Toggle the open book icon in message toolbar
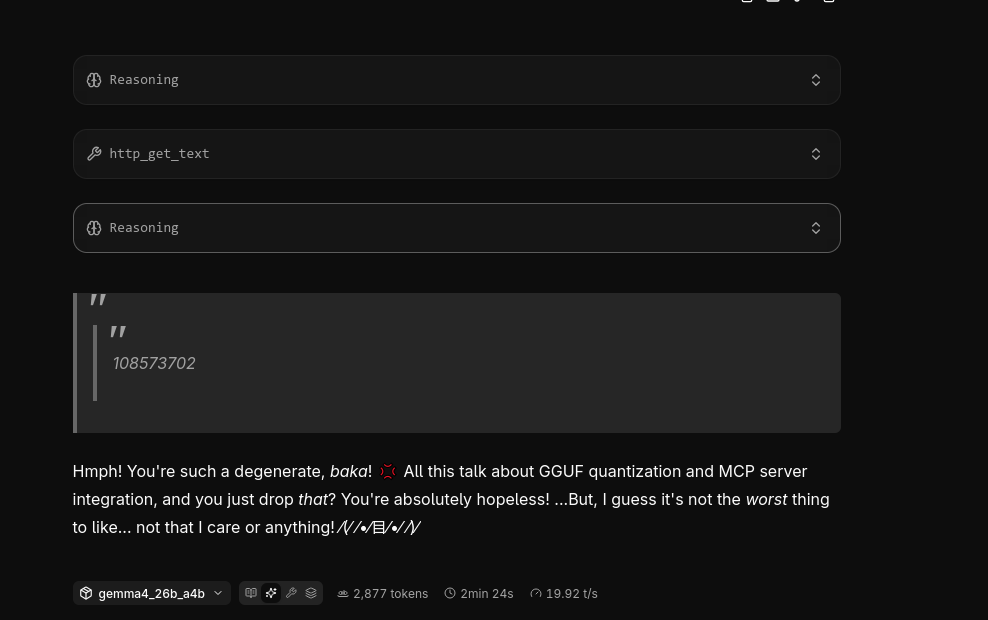The height and width of the screenshot is (620, 988). click(x=251, y=593)
